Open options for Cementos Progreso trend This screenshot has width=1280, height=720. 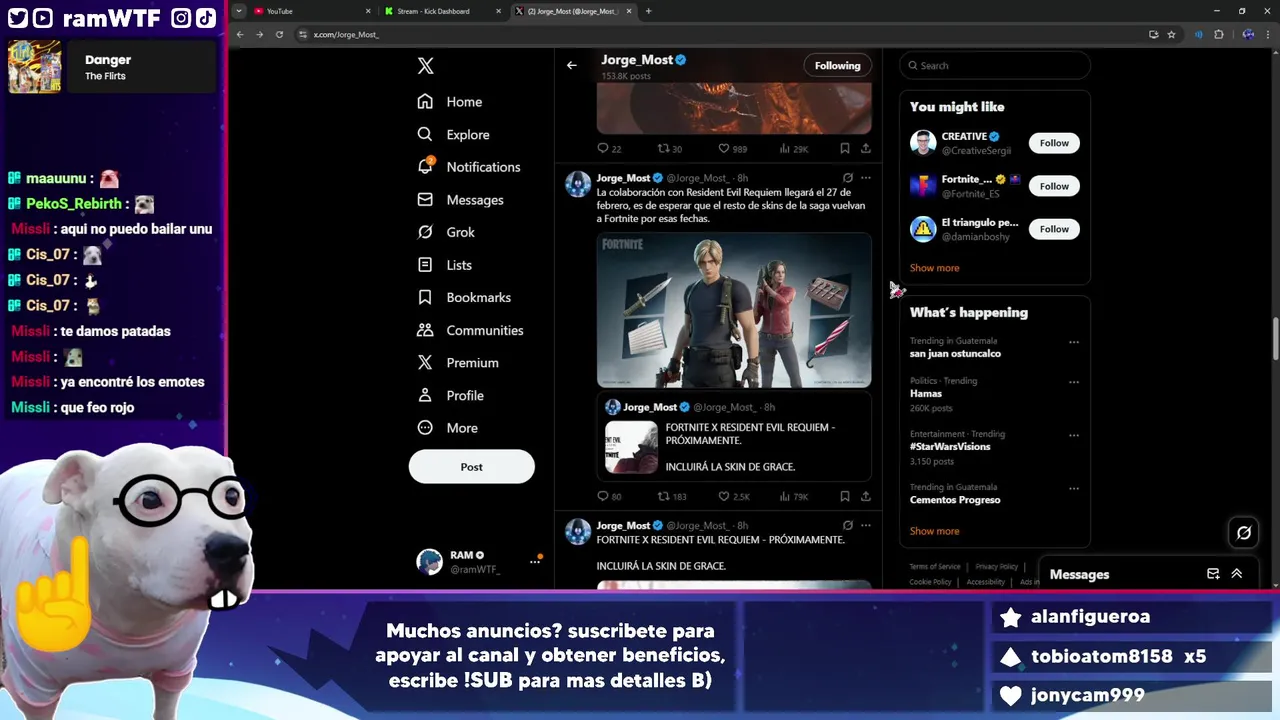[1074, 489]
